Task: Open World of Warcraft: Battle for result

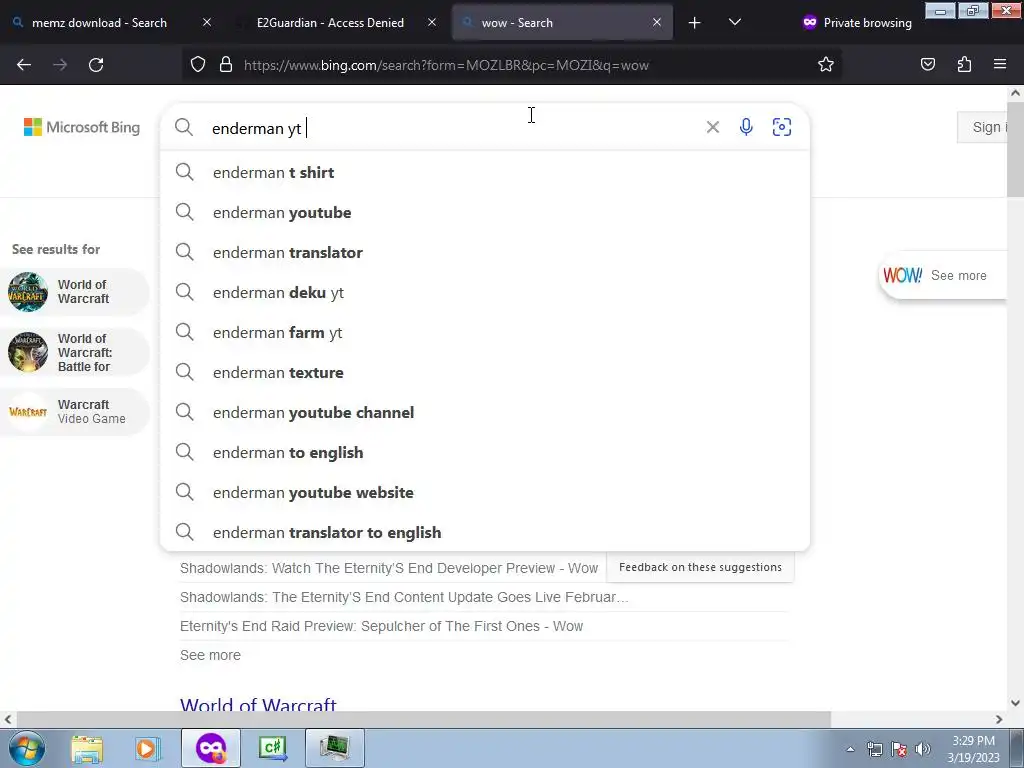Action: pyautogui.click(x=75, y=353)
